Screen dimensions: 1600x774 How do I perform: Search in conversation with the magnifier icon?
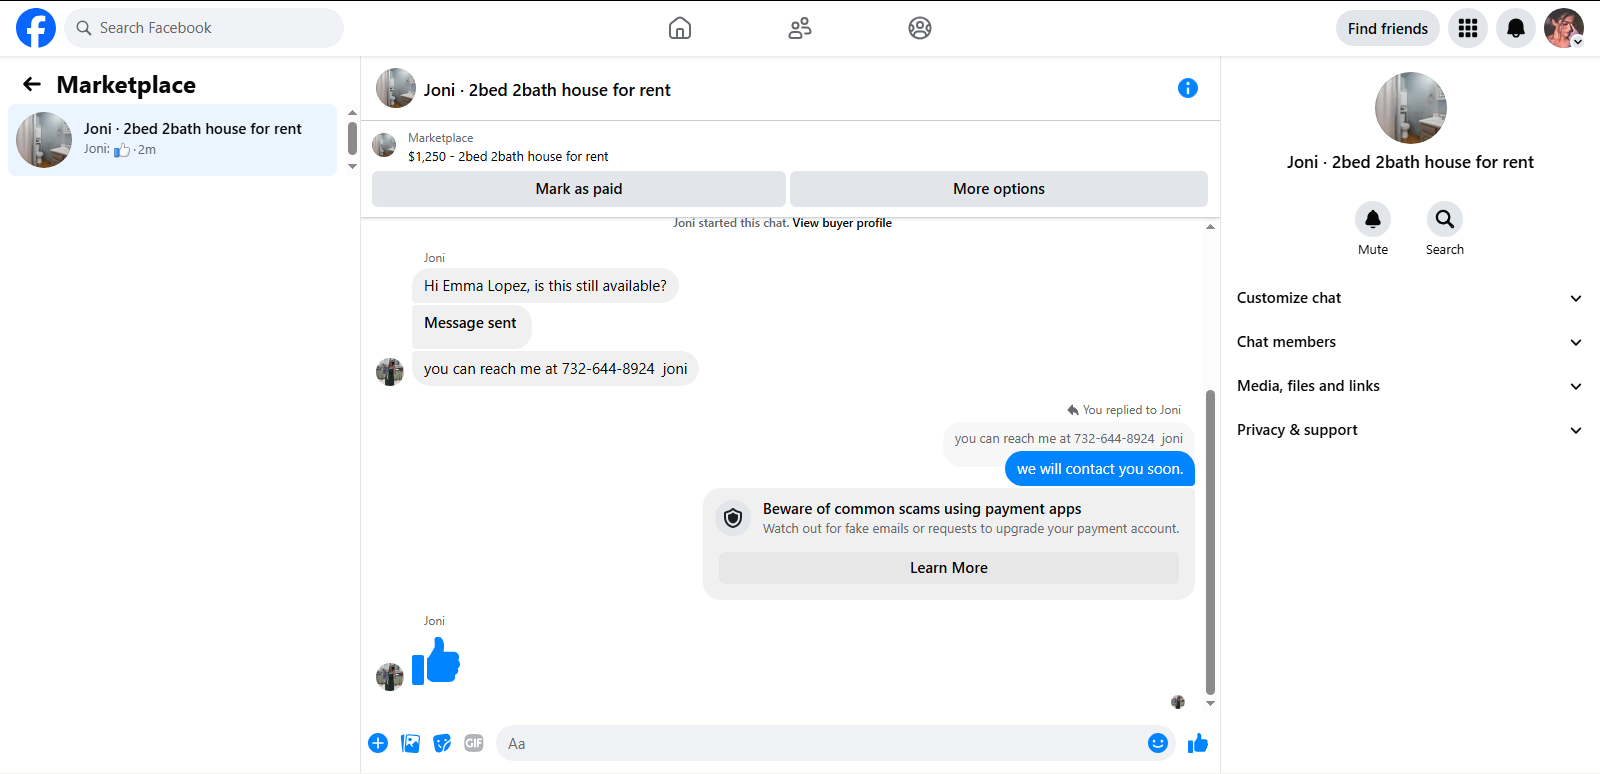1445,219
